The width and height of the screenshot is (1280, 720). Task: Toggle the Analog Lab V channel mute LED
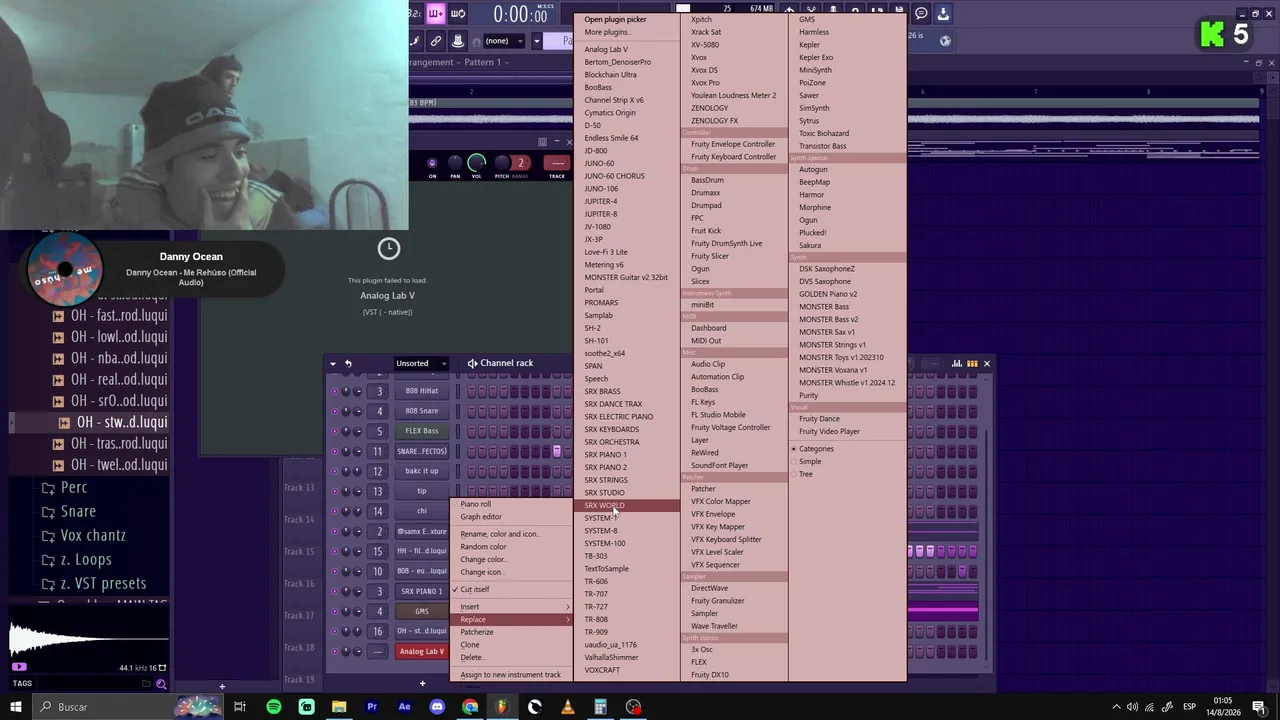click(335, 651)
